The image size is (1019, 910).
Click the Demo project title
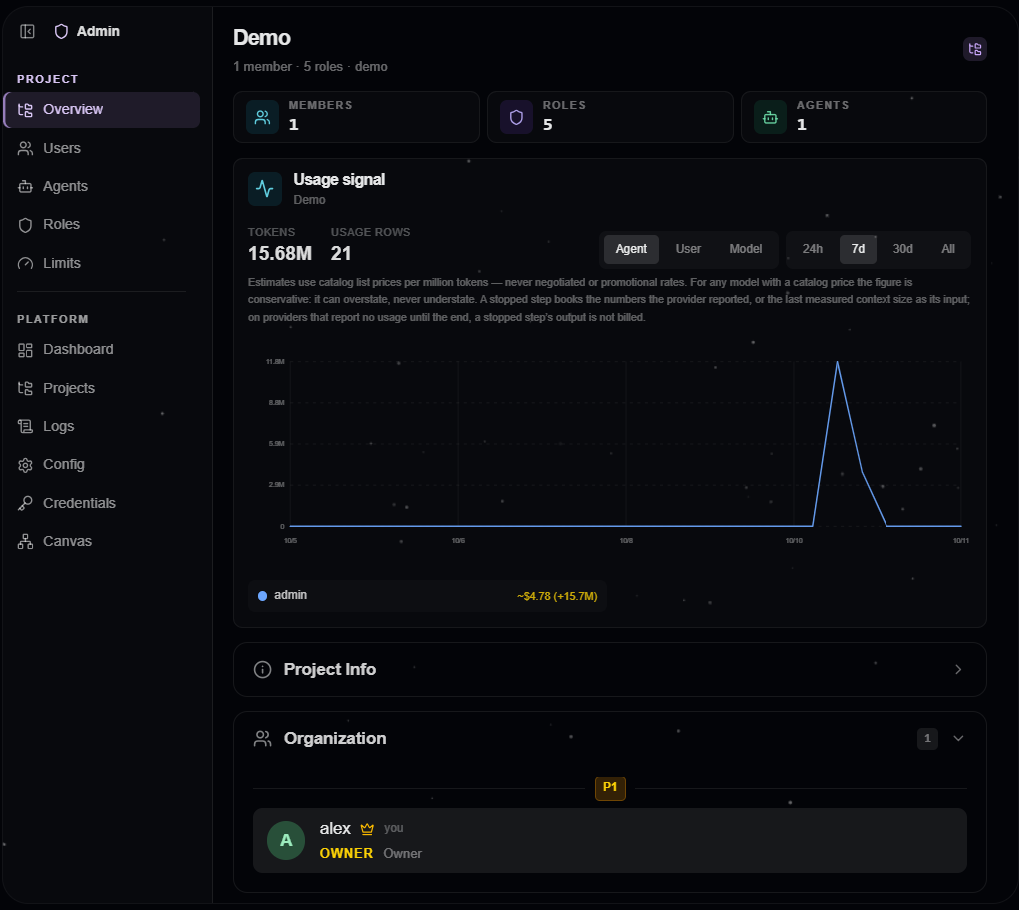tap(262, 38)
